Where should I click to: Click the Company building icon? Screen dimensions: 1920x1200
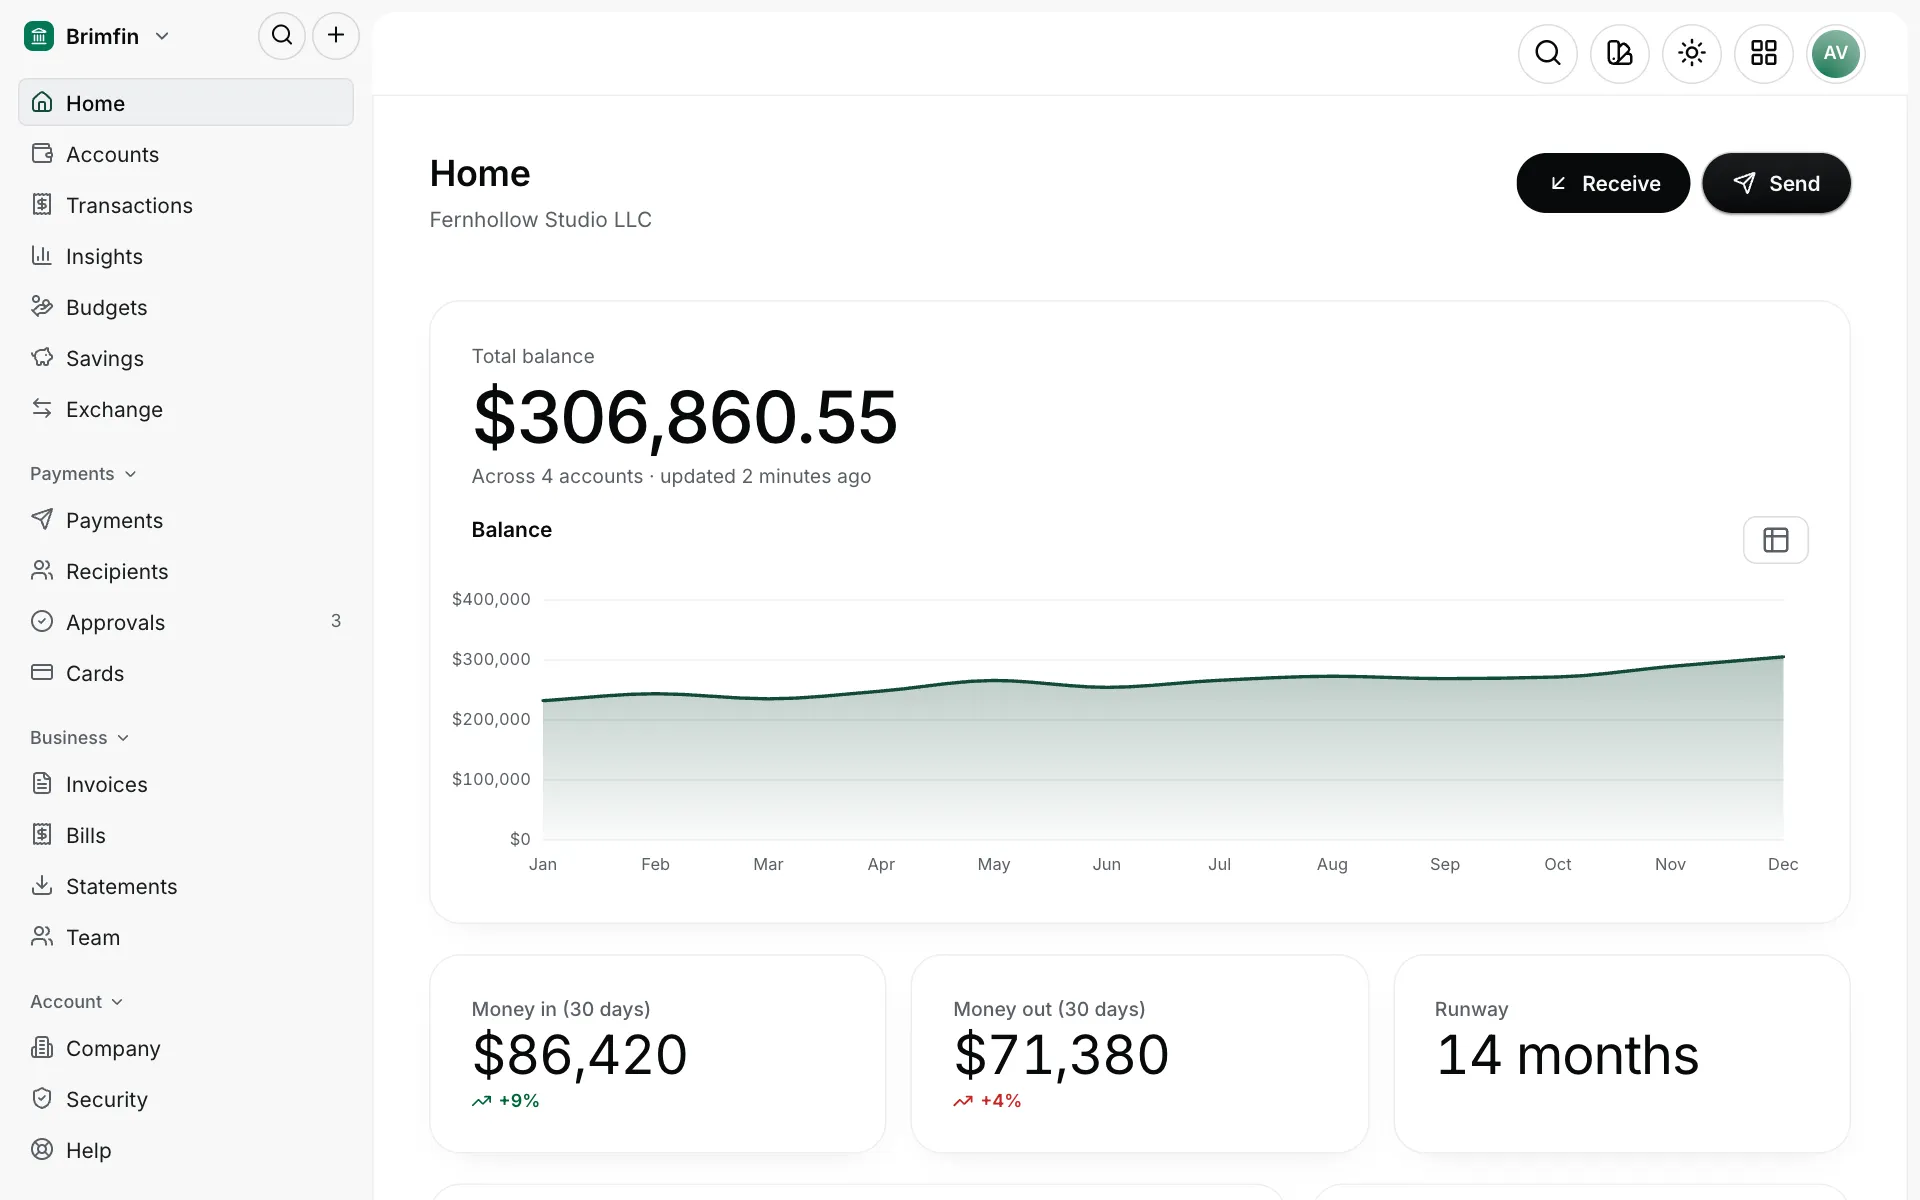[x=42, y=1047]
